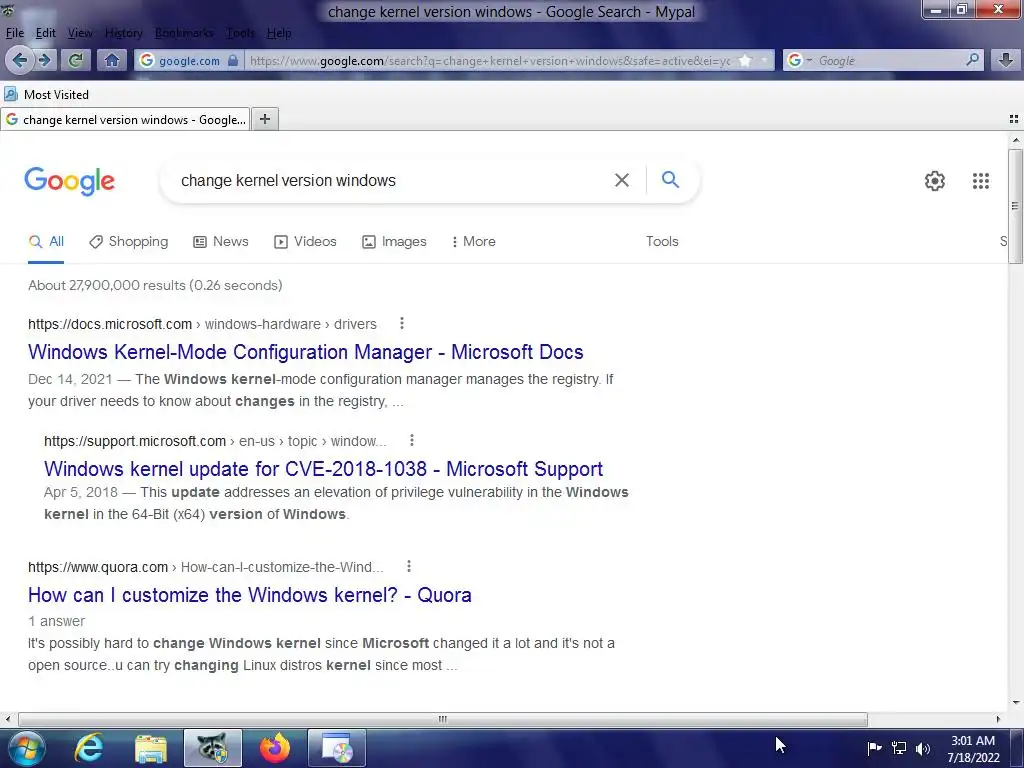Open Windows kernel update CVE-2018-1038 result
1024x768 pixels.
click(323, 469)
